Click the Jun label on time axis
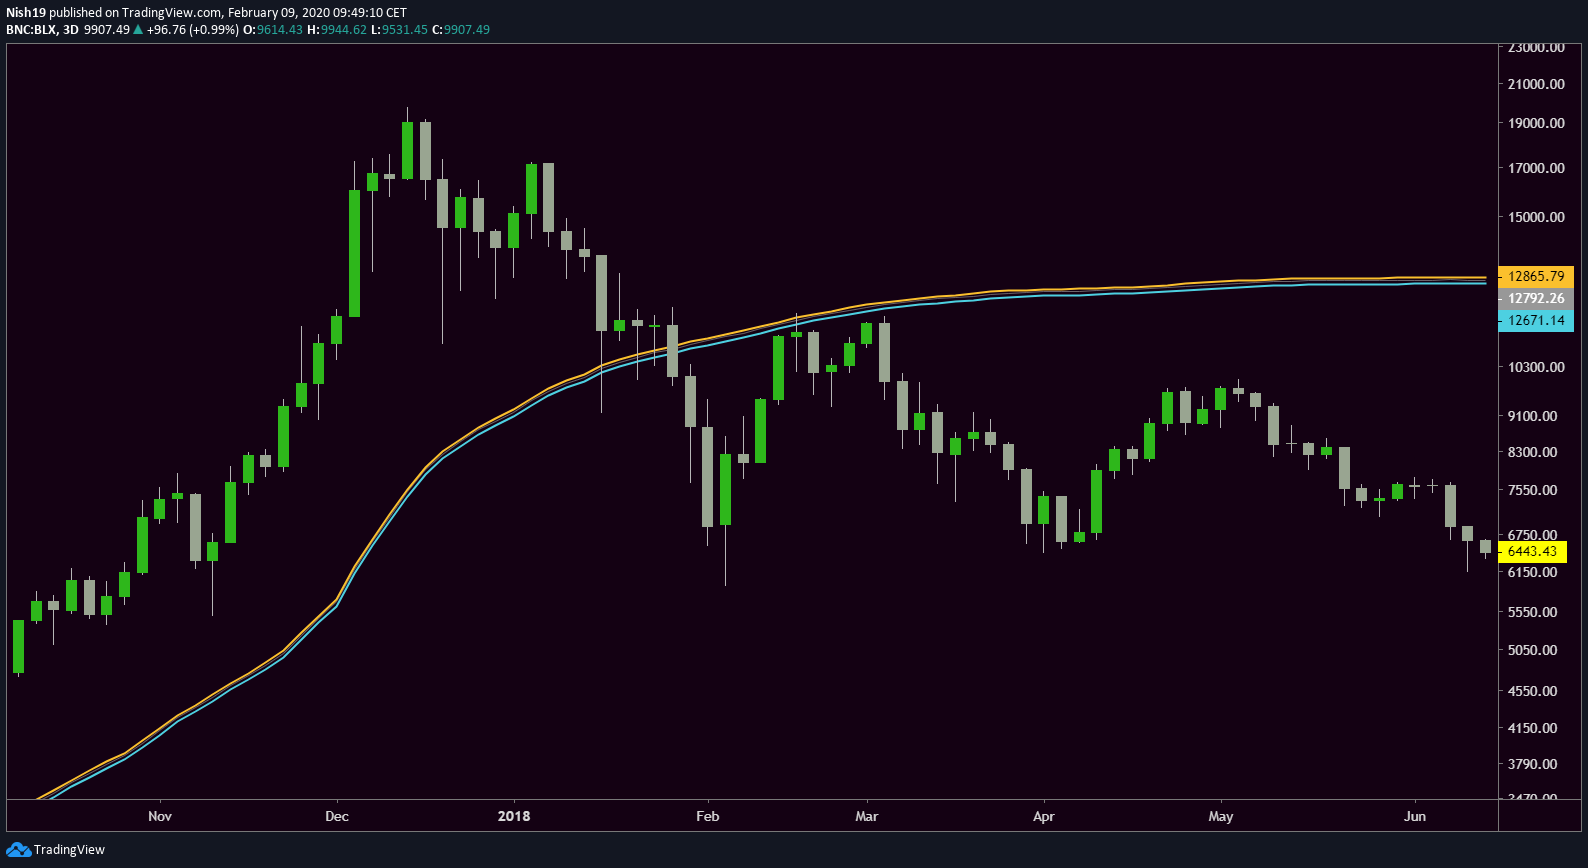1588x868 pixels. 1415,816
